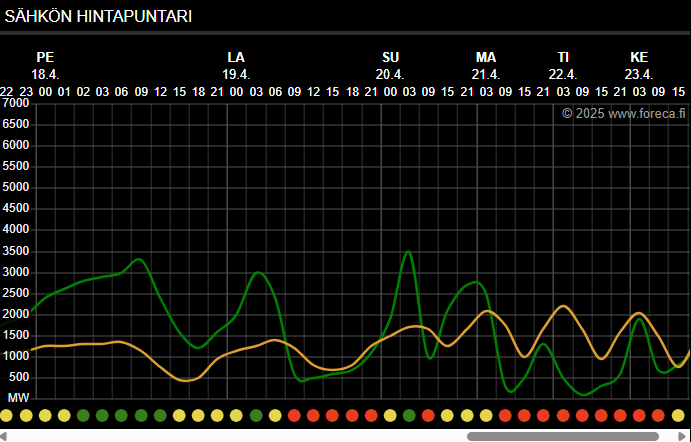
Task: Select the green price dot under LA 03
Action: click(x=256, y=414)
